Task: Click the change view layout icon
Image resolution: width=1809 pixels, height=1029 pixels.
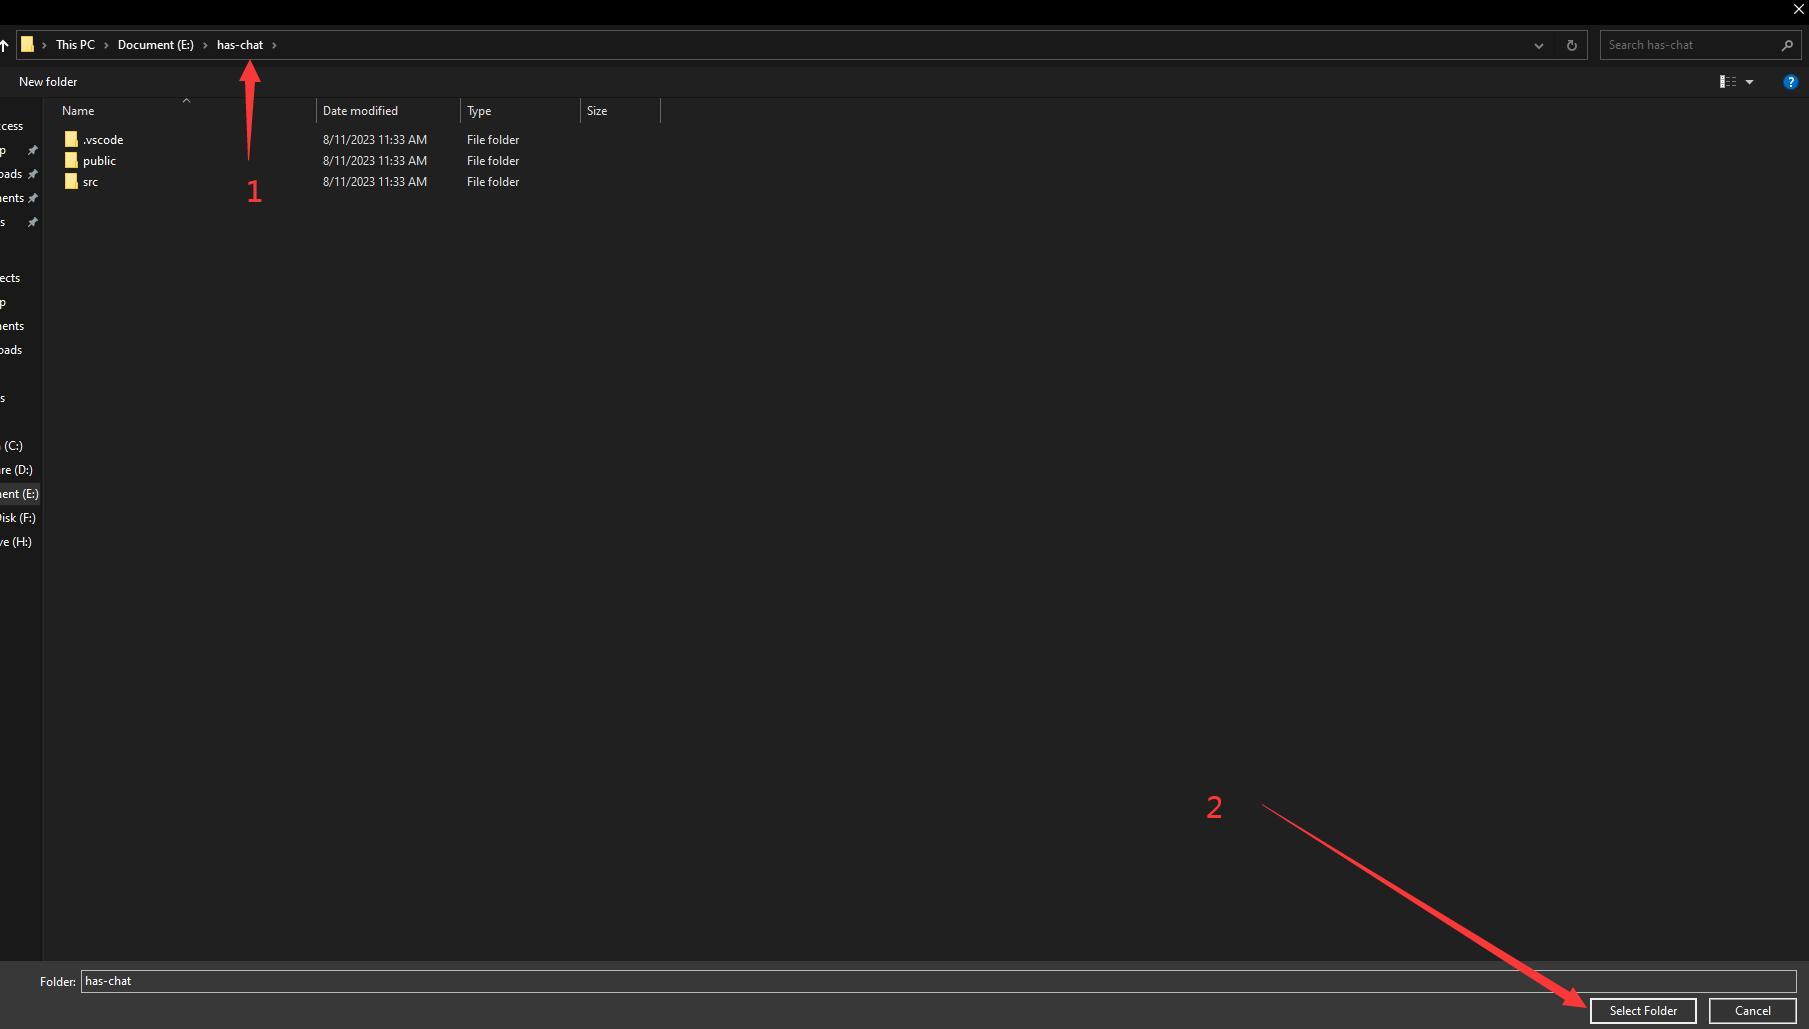Action: (1728, 82)
